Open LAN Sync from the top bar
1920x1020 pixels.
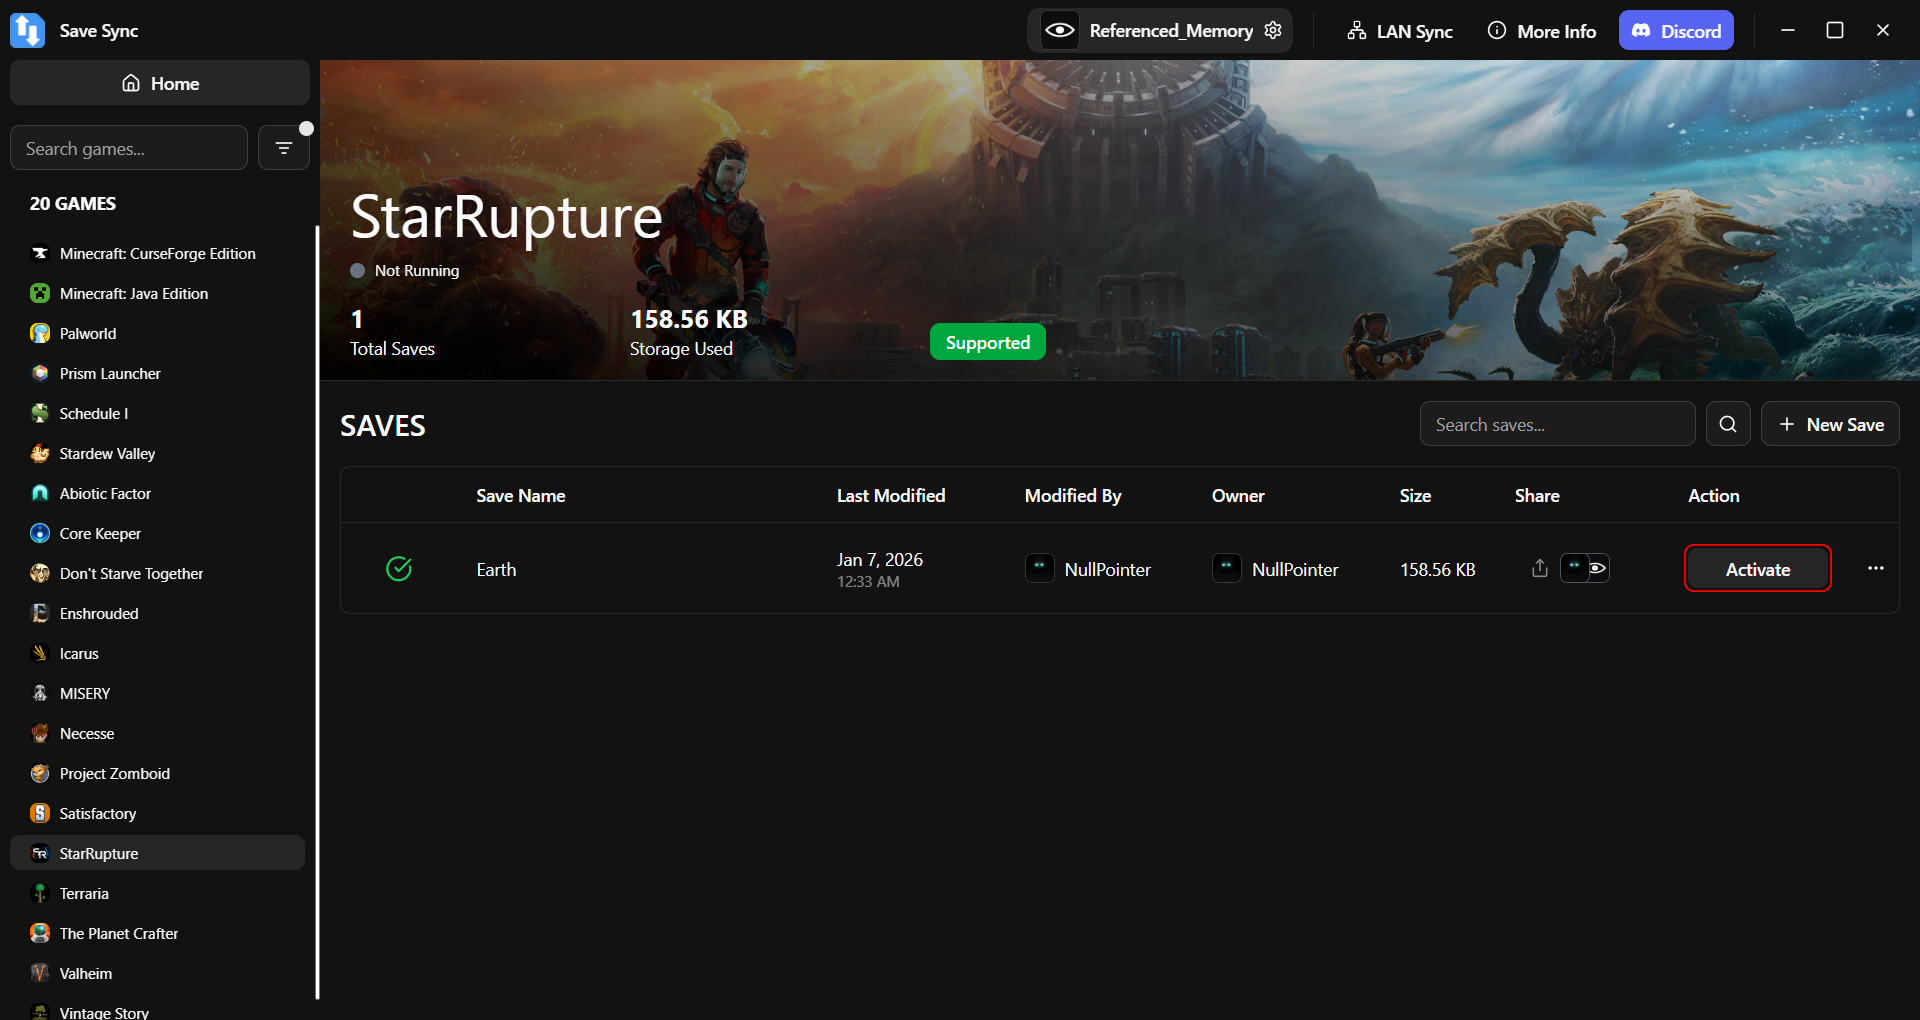coord(1400,30)
